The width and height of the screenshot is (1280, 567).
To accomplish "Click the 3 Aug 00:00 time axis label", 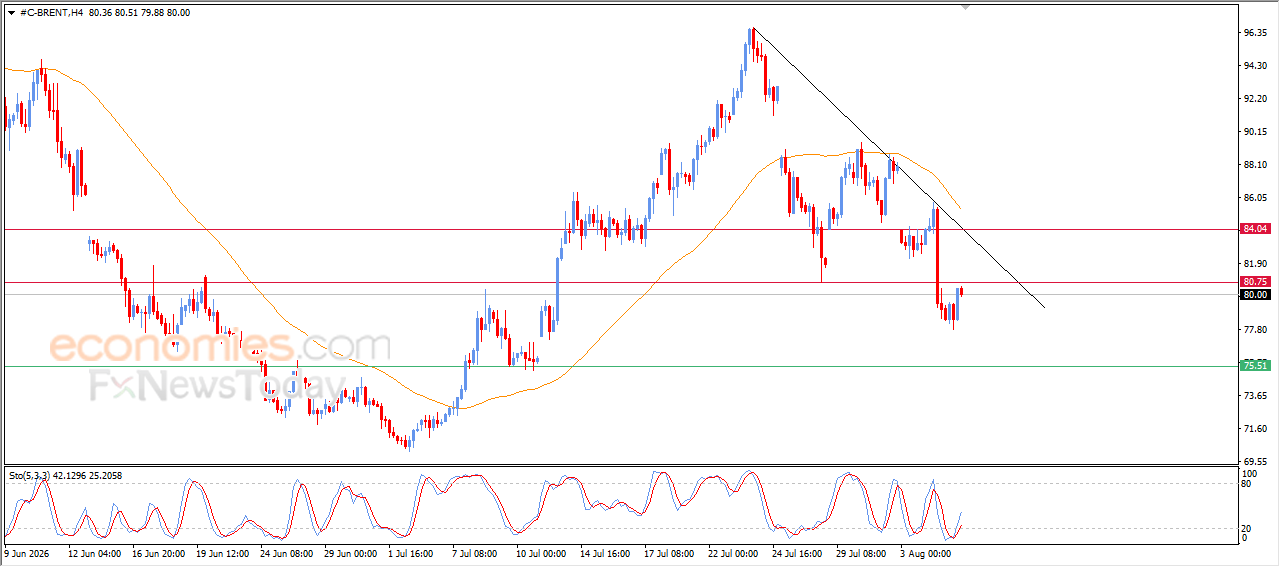I will pyautogui.click(x=926, y=552).
